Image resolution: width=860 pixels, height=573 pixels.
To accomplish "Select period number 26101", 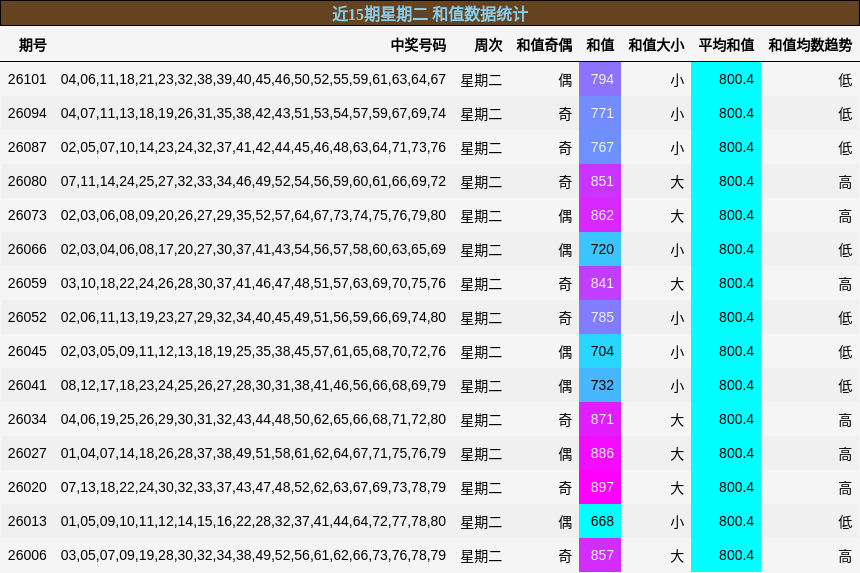I will coord(27,80).
